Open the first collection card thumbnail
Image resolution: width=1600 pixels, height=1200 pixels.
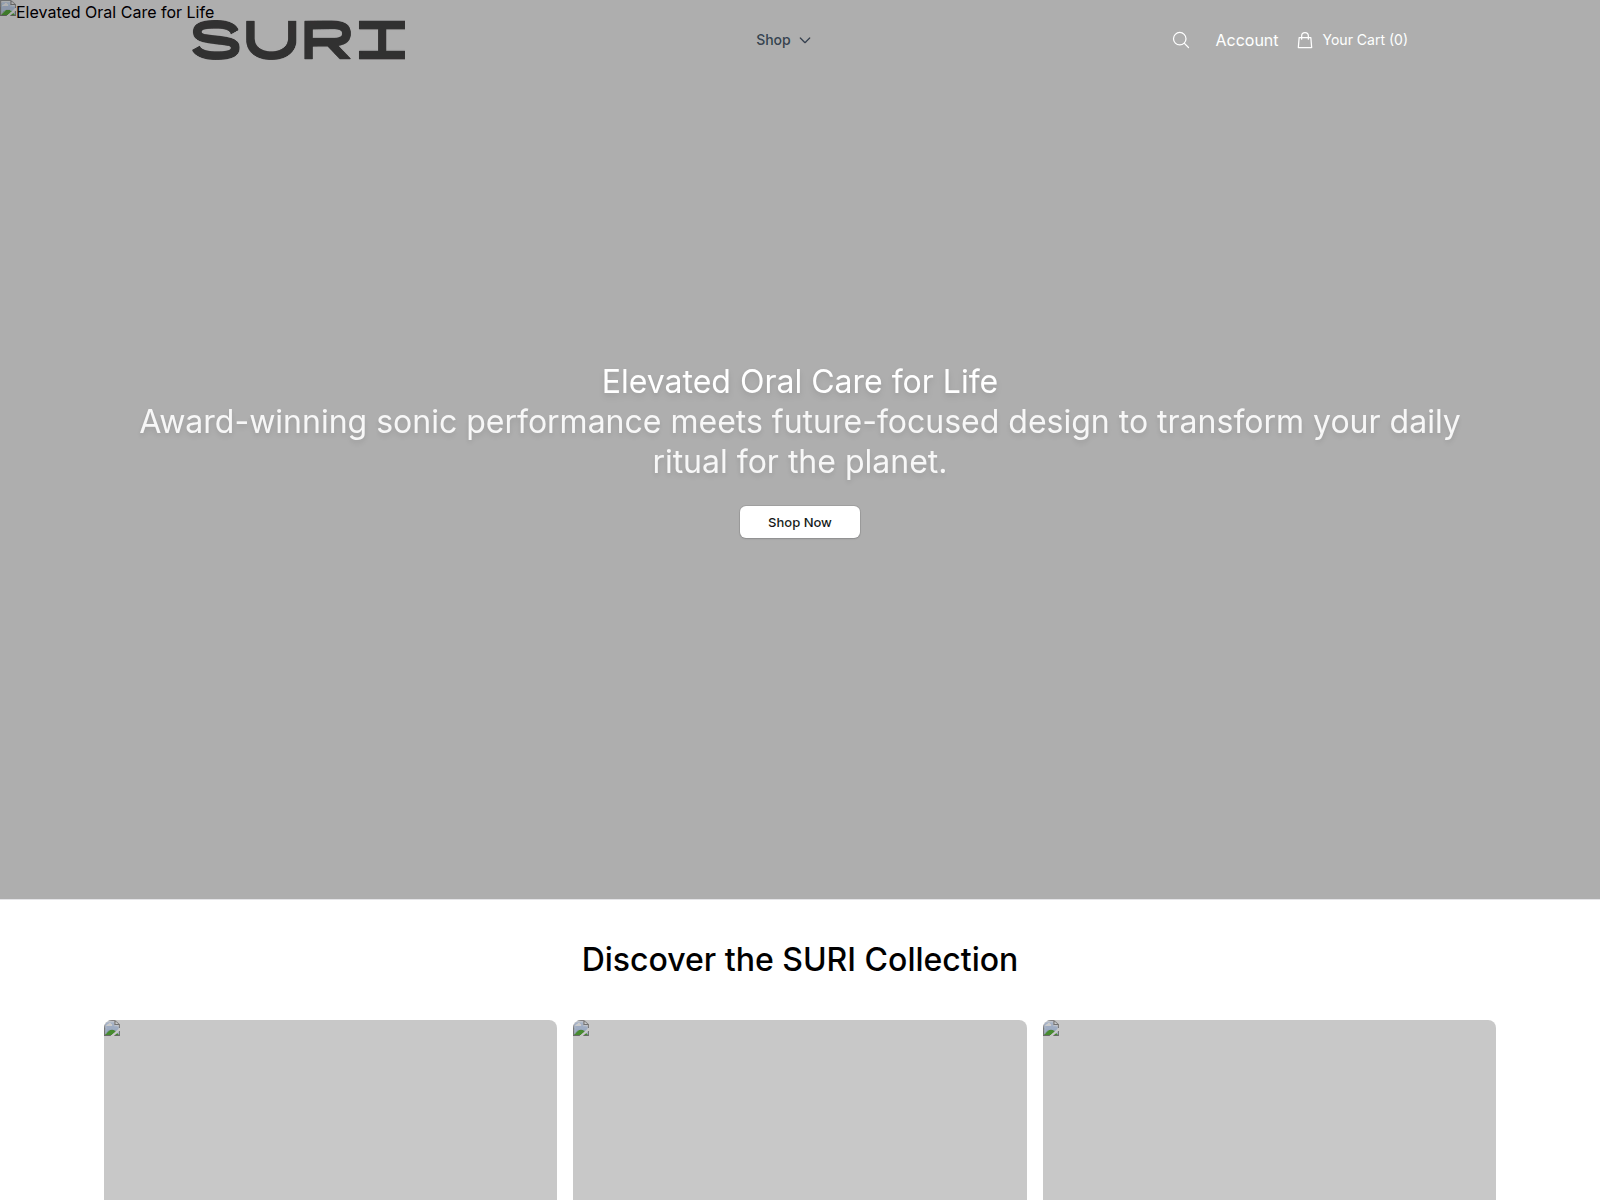[330, 1110]
